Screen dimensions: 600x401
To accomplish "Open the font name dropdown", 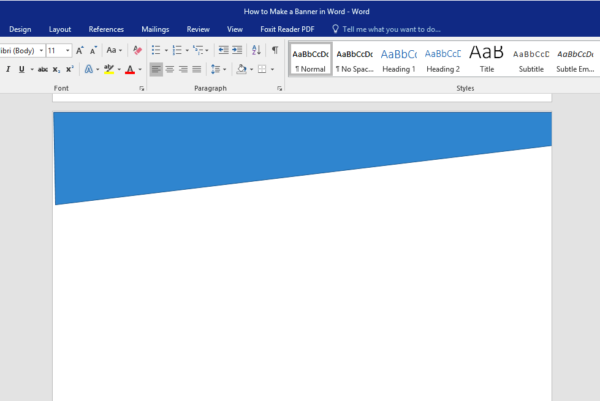I will (x=41, y=51).
